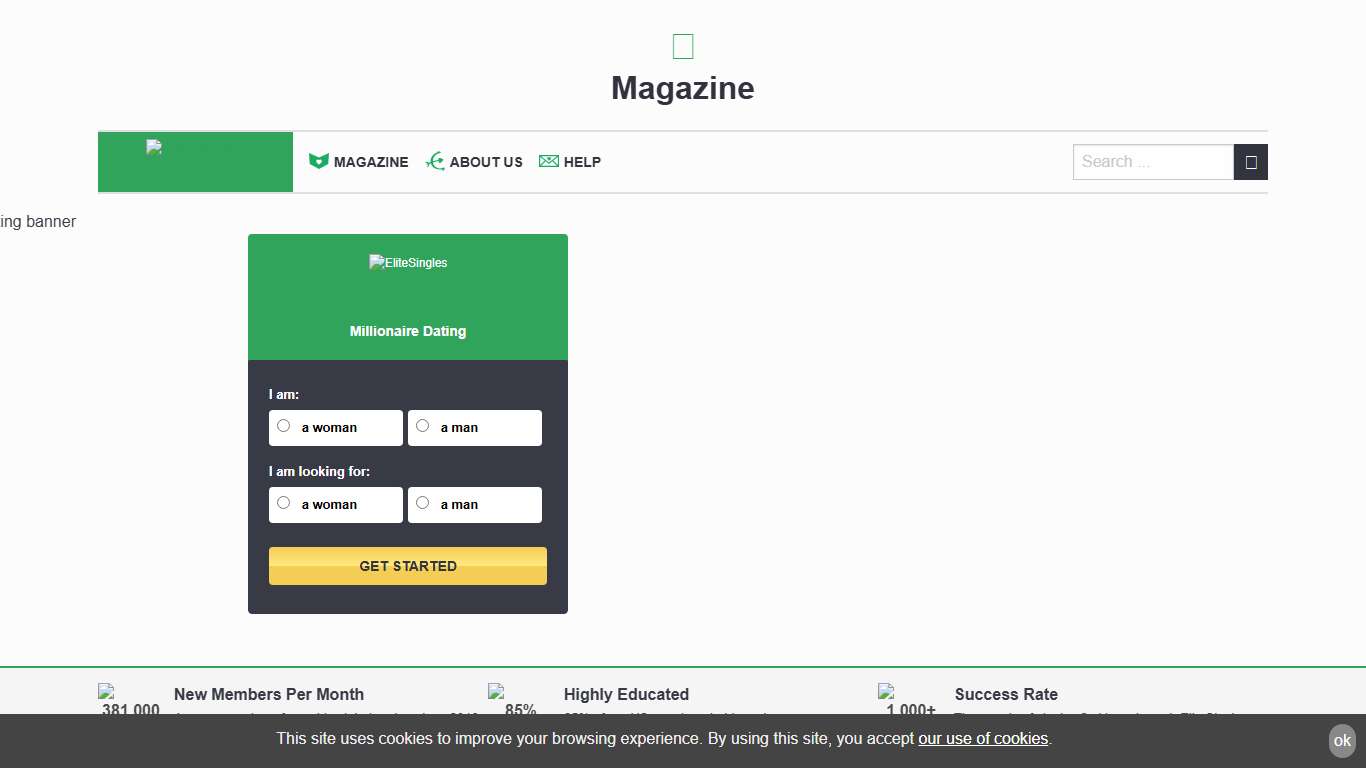Click the site logo in the green header block
Image resolution: width=1366 pixels, height=768 pixels.
point(156,147)
